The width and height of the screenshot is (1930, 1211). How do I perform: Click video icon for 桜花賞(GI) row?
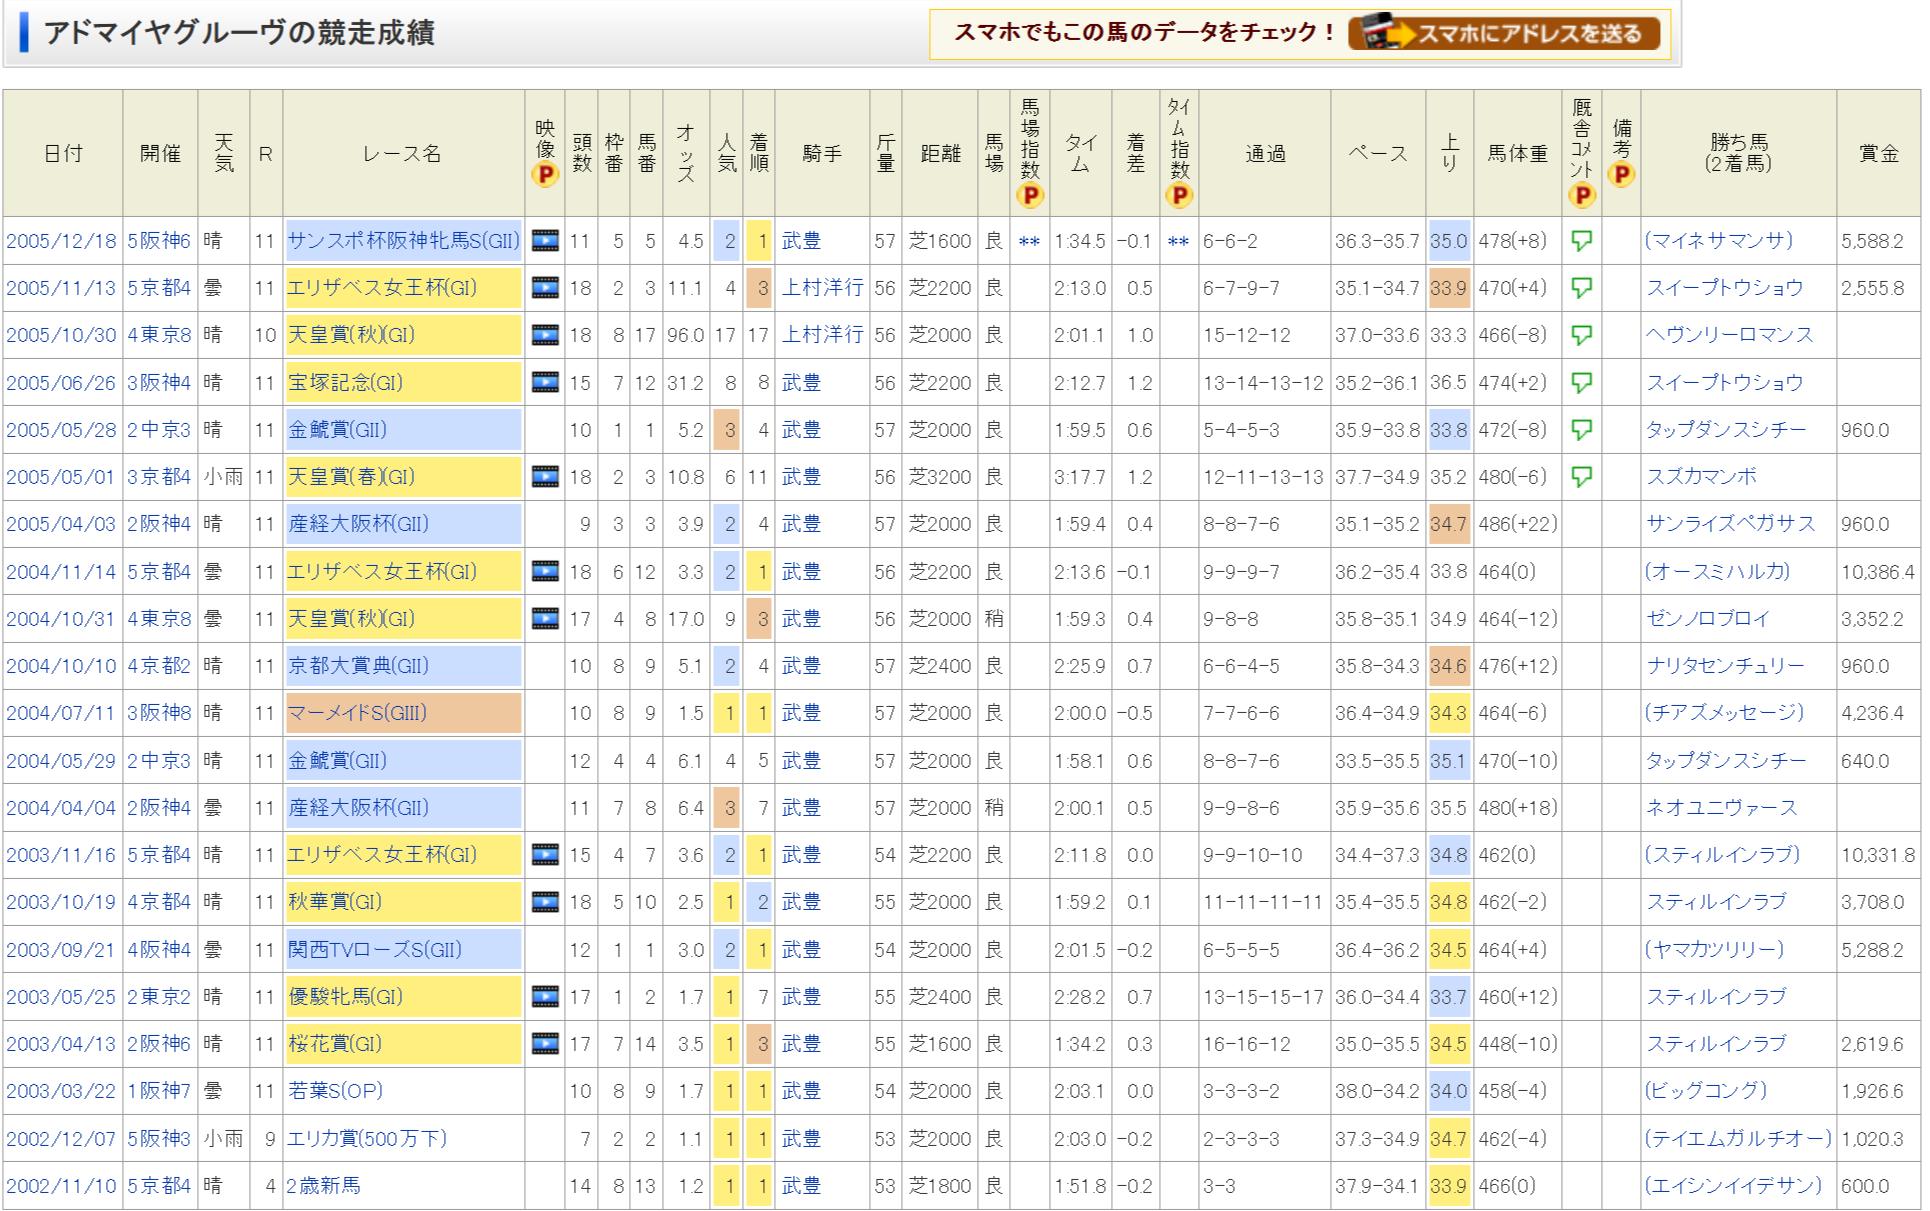click(x=544, y=1044)
